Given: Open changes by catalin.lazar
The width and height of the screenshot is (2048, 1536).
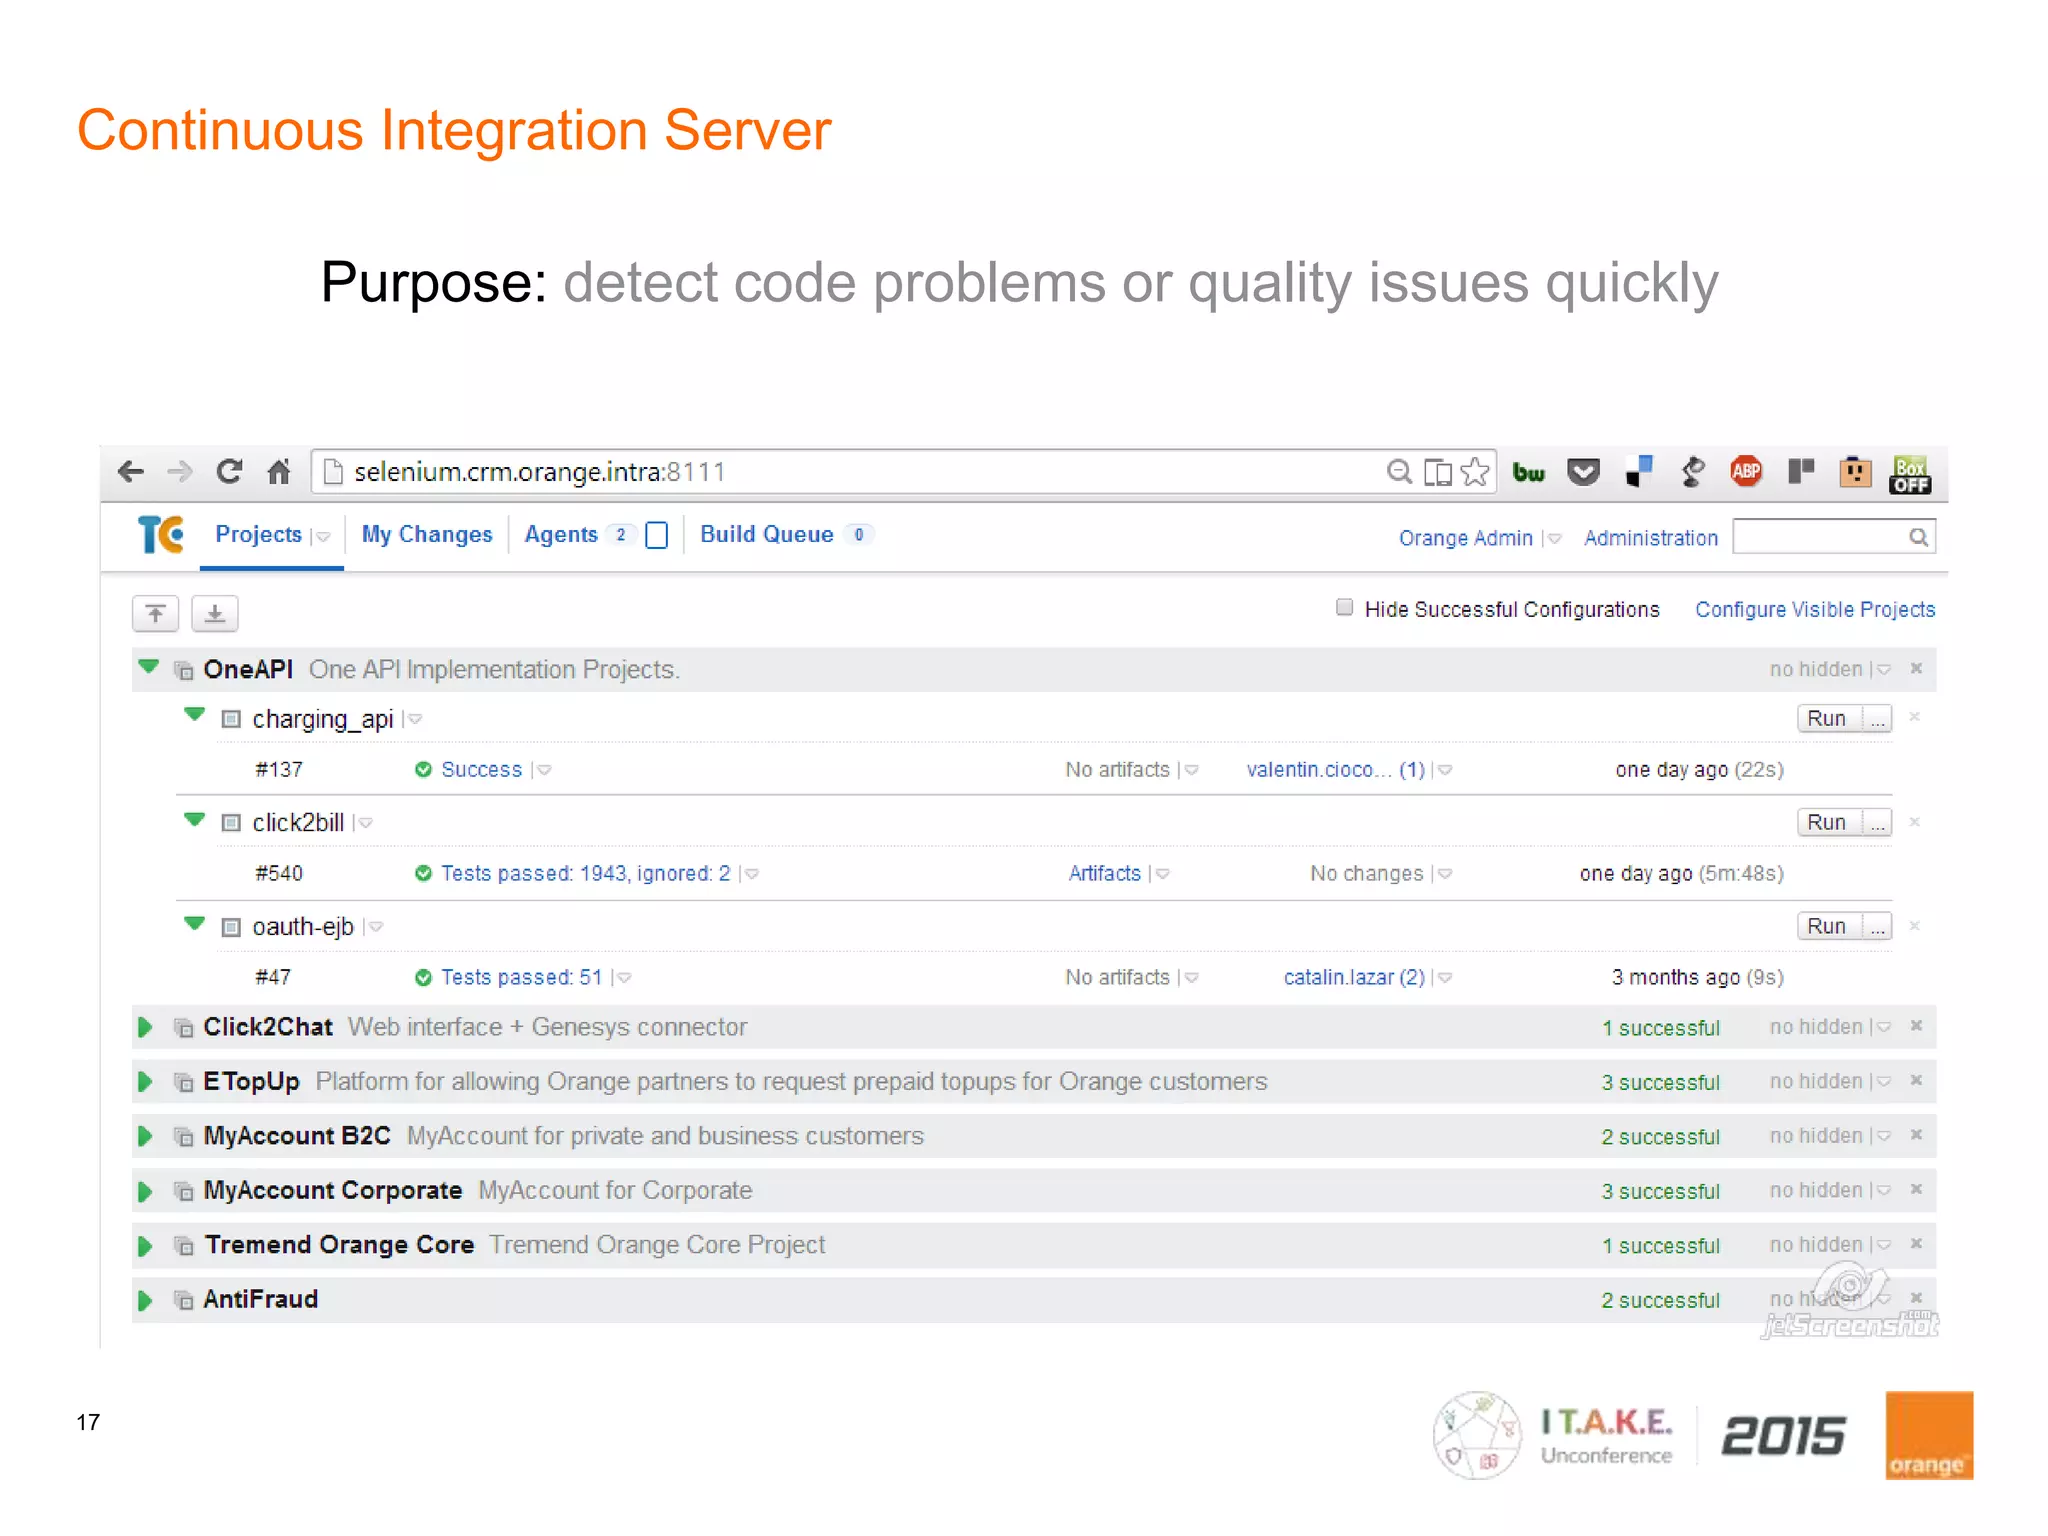Looking at the screenshot, I should click(x=1354, y=977).
